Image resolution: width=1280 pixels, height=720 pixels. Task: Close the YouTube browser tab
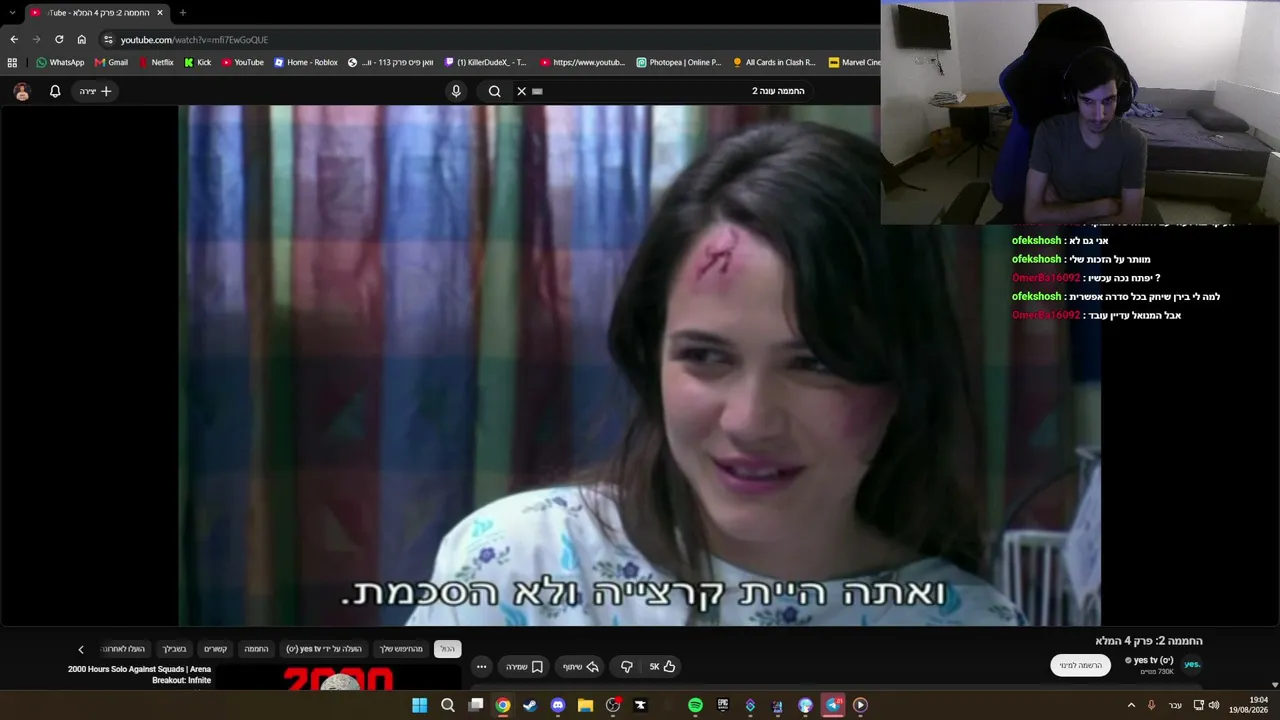(x=160, y=13)
